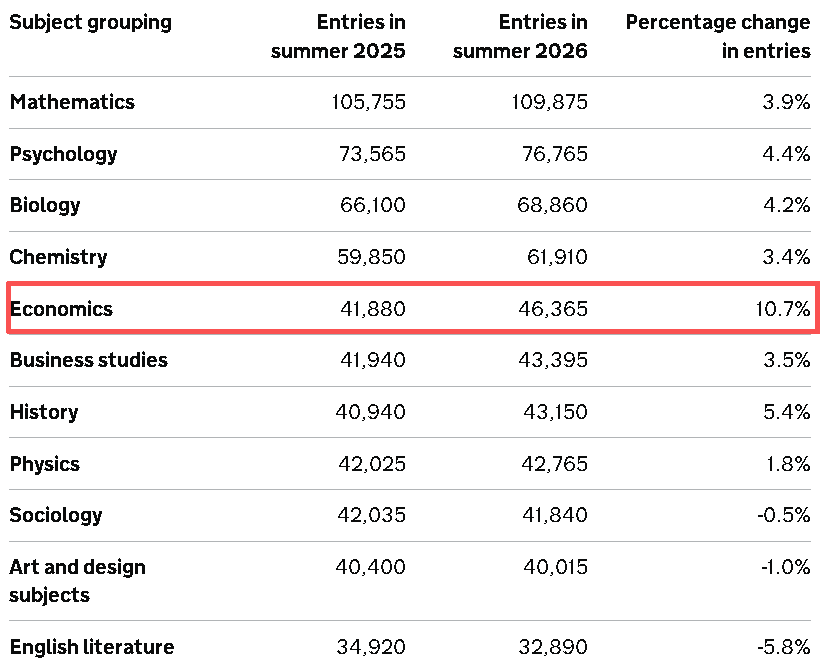
Task: Select the Art and design subjects label
Action: pyautogui.click(x=78, y=581)
